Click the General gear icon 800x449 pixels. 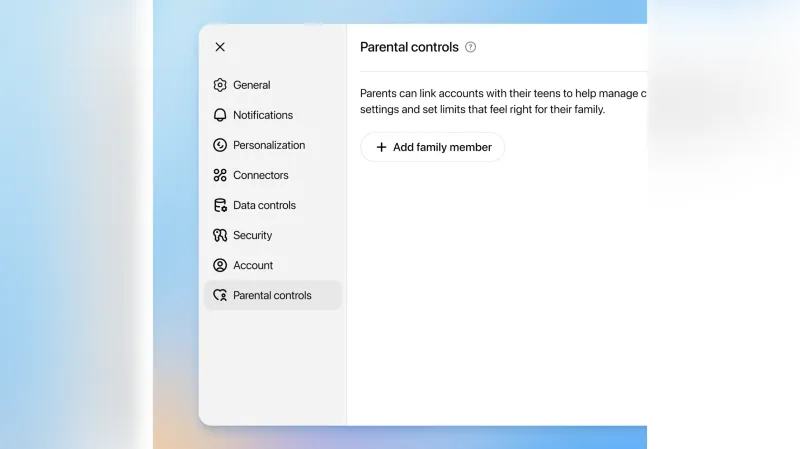220,85
